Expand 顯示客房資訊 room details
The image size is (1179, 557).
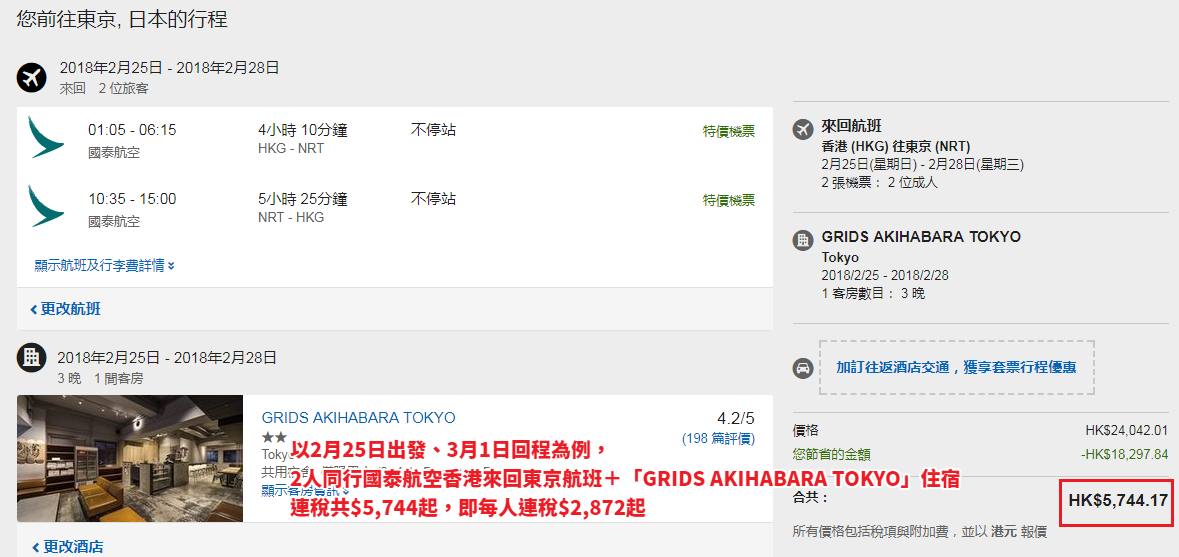[305, 490]
